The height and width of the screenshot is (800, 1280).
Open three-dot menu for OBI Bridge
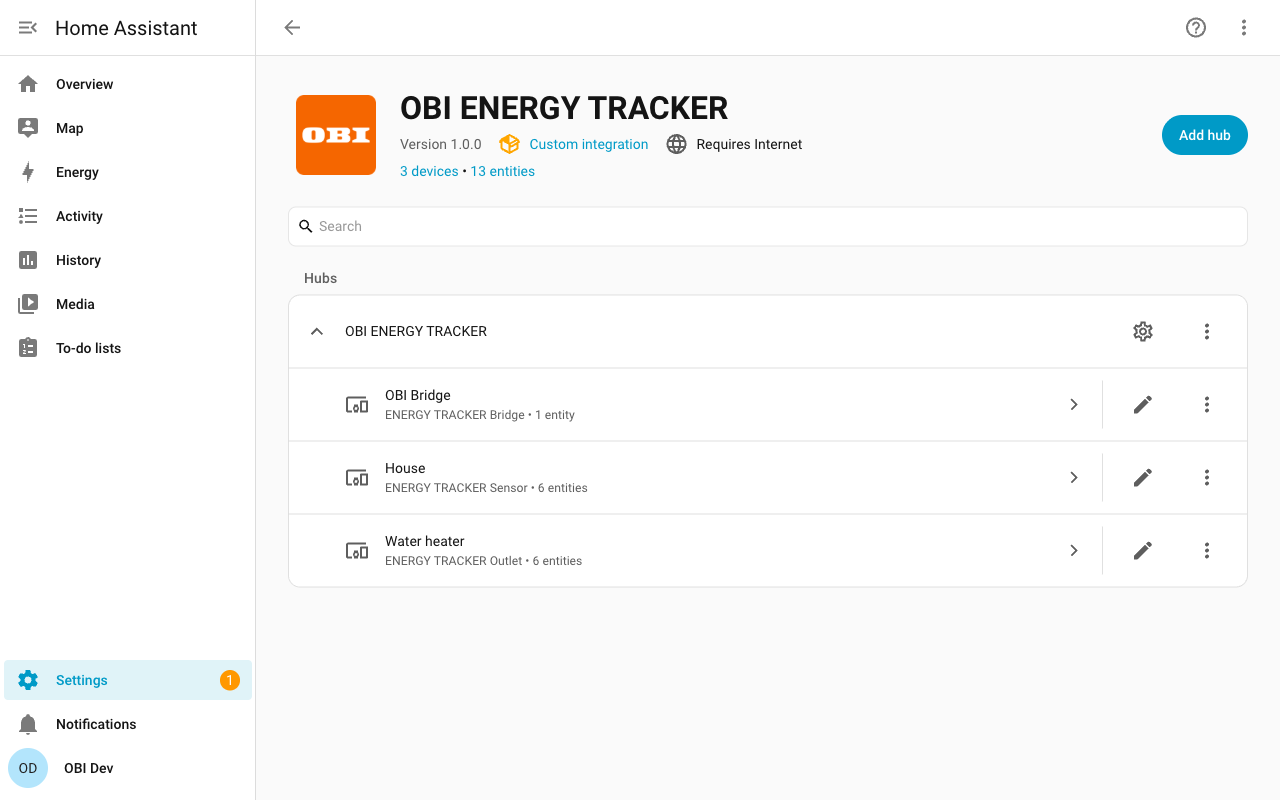tap(1207, 404)
